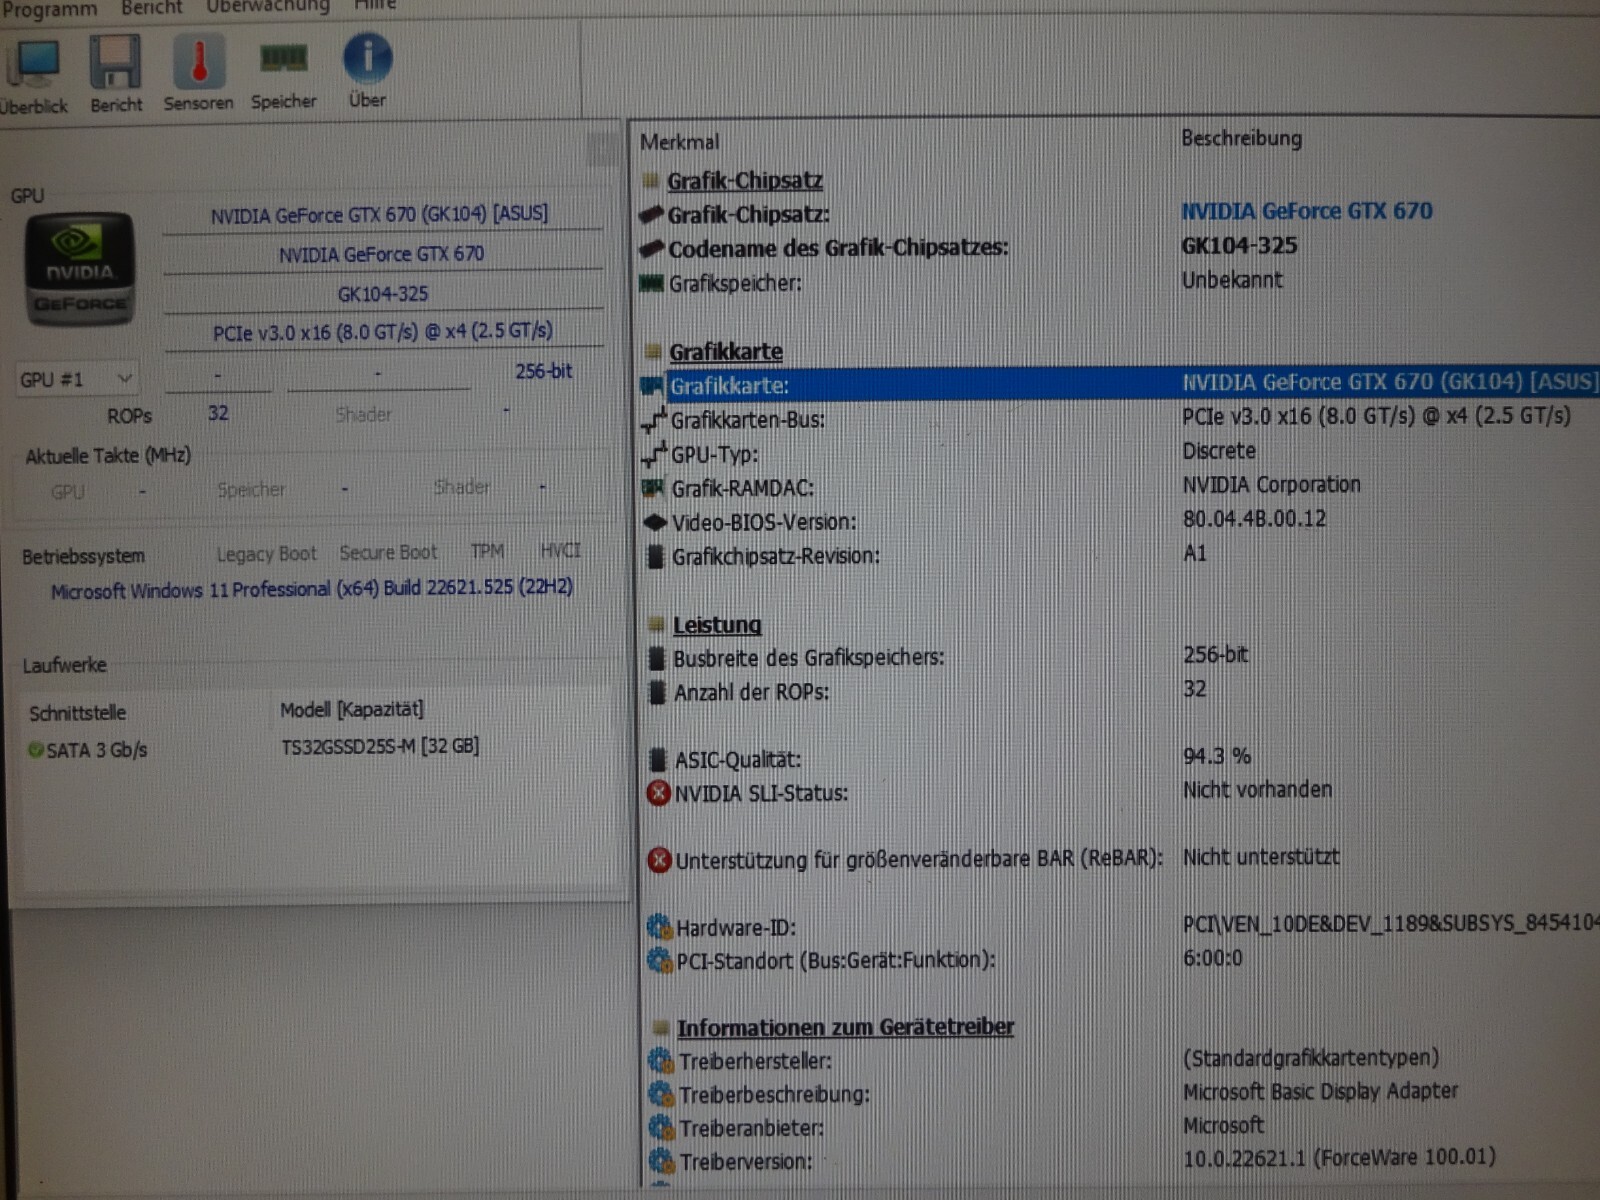
Task: Click the Grafikkarten-Bus icon
Action: (x=655, y=421)
